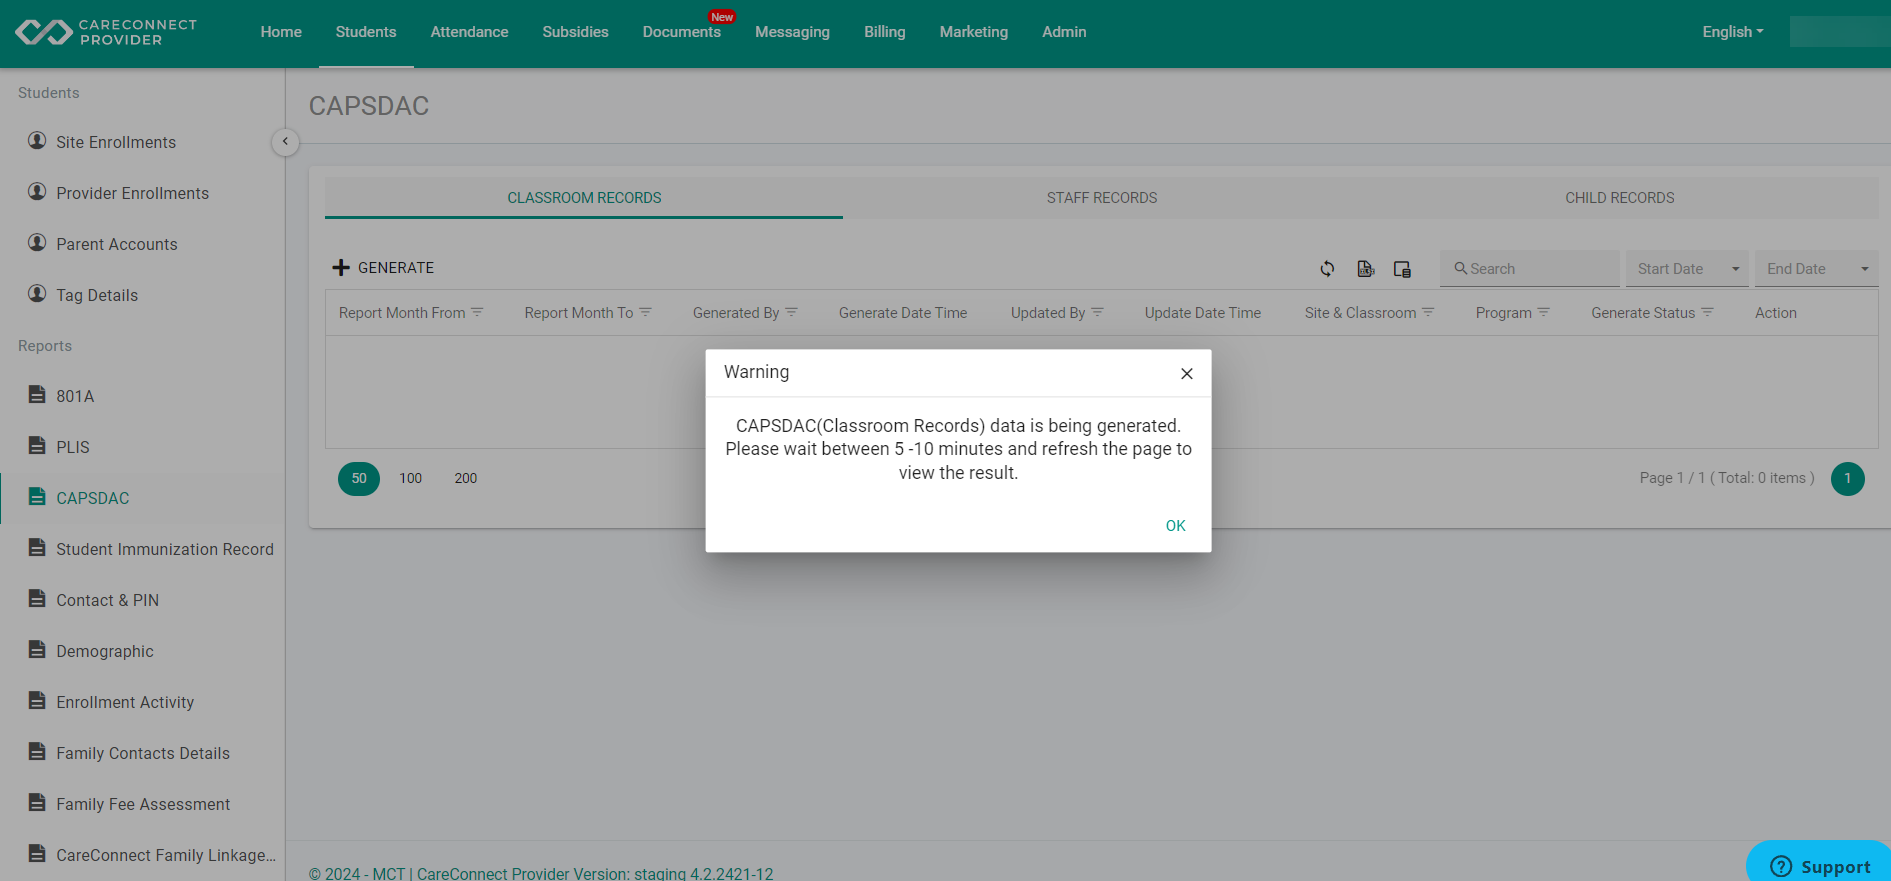Open the Documents menu
Screen dimensions: 1891x881
pyautogui.click(x=681, y=32)
